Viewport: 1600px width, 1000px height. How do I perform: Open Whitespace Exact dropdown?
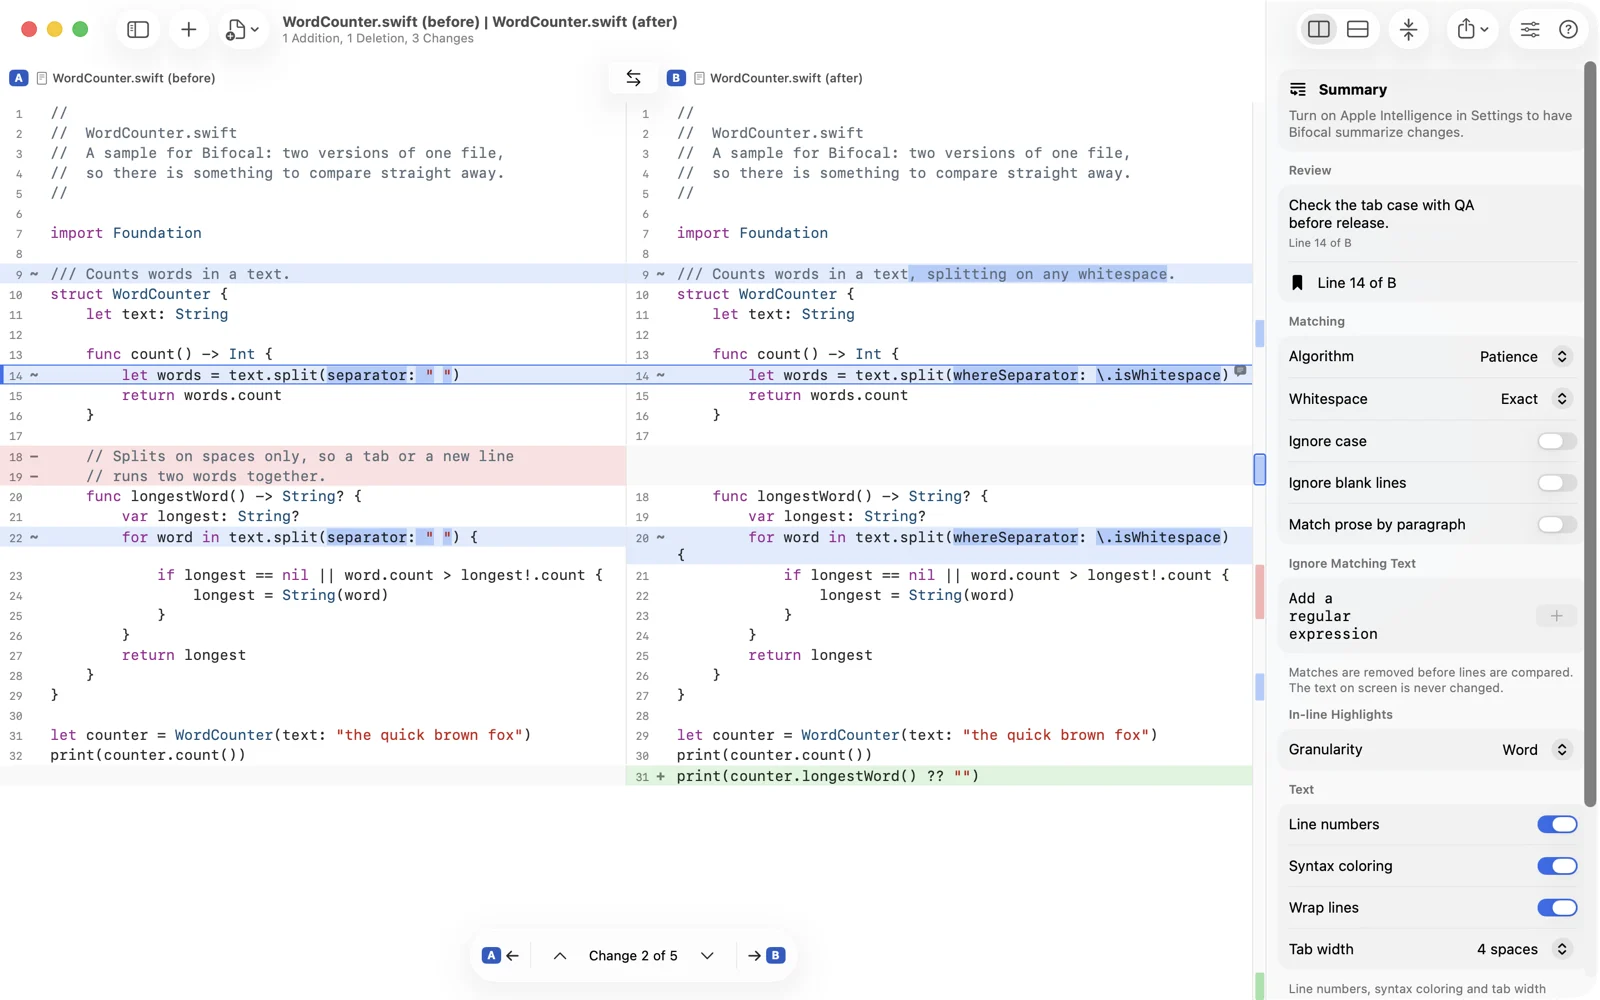tap(1535, 399)
